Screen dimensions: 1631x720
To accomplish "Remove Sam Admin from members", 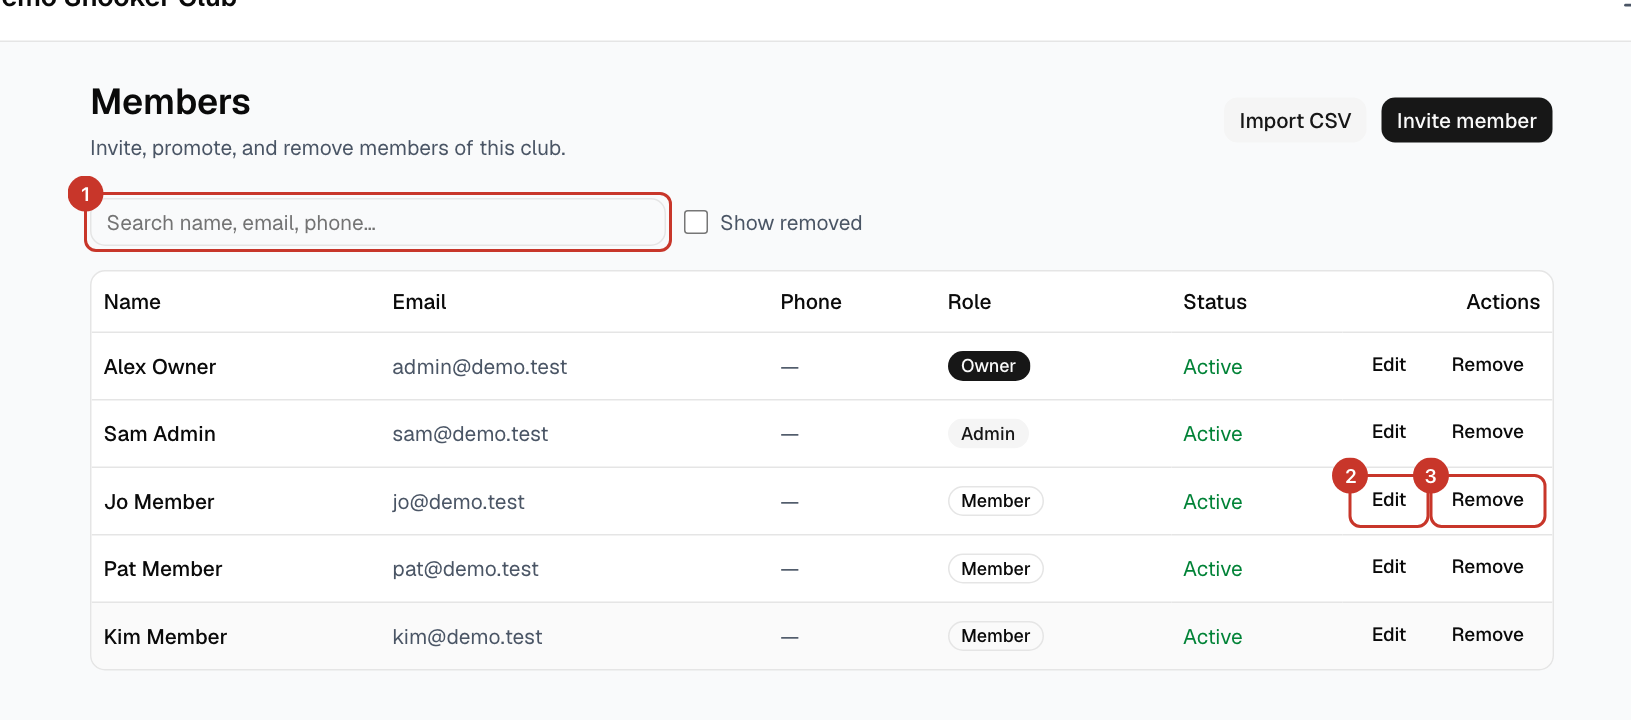I will pyautogui.click(x=1487, y=432).
